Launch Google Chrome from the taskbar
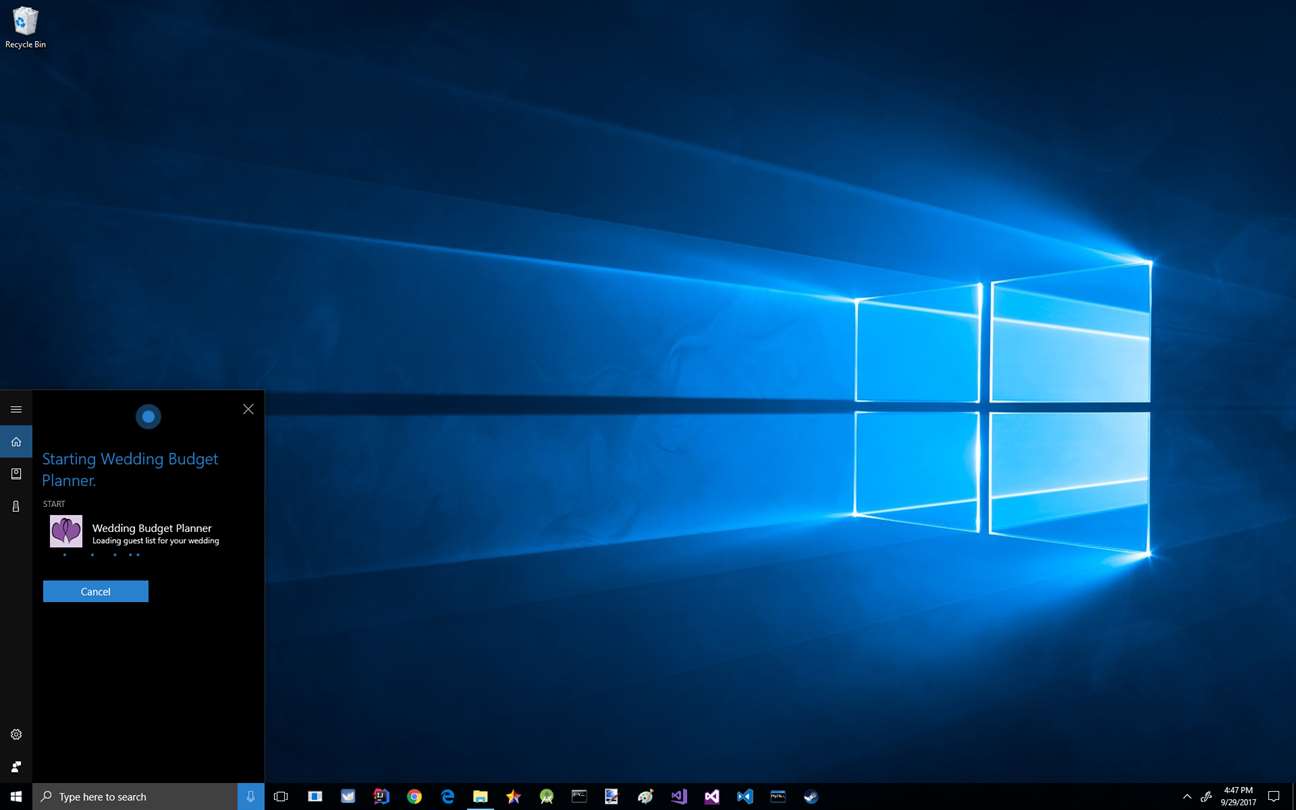This screenshot has height=810, width=1296. click(414, 797)
